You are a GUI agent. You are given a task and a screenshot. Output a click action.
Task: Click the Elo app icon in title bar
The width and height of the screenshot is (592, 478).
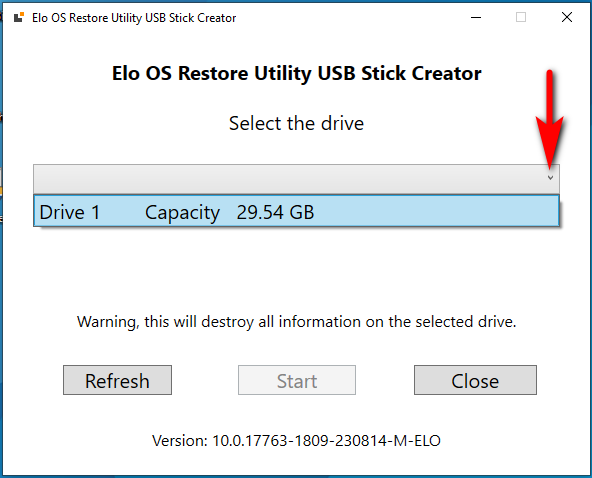click(18, 17)
